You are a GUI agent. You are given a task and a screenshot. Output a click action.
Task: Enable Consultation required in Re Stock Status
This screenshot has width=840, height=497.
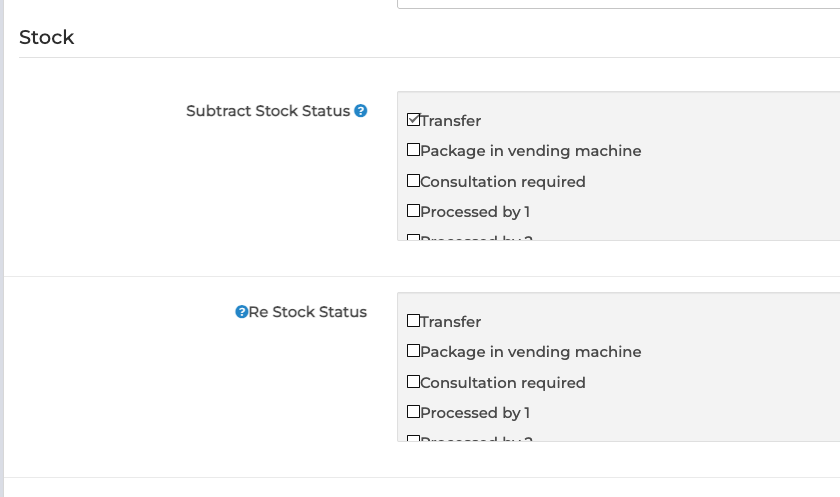413,382
